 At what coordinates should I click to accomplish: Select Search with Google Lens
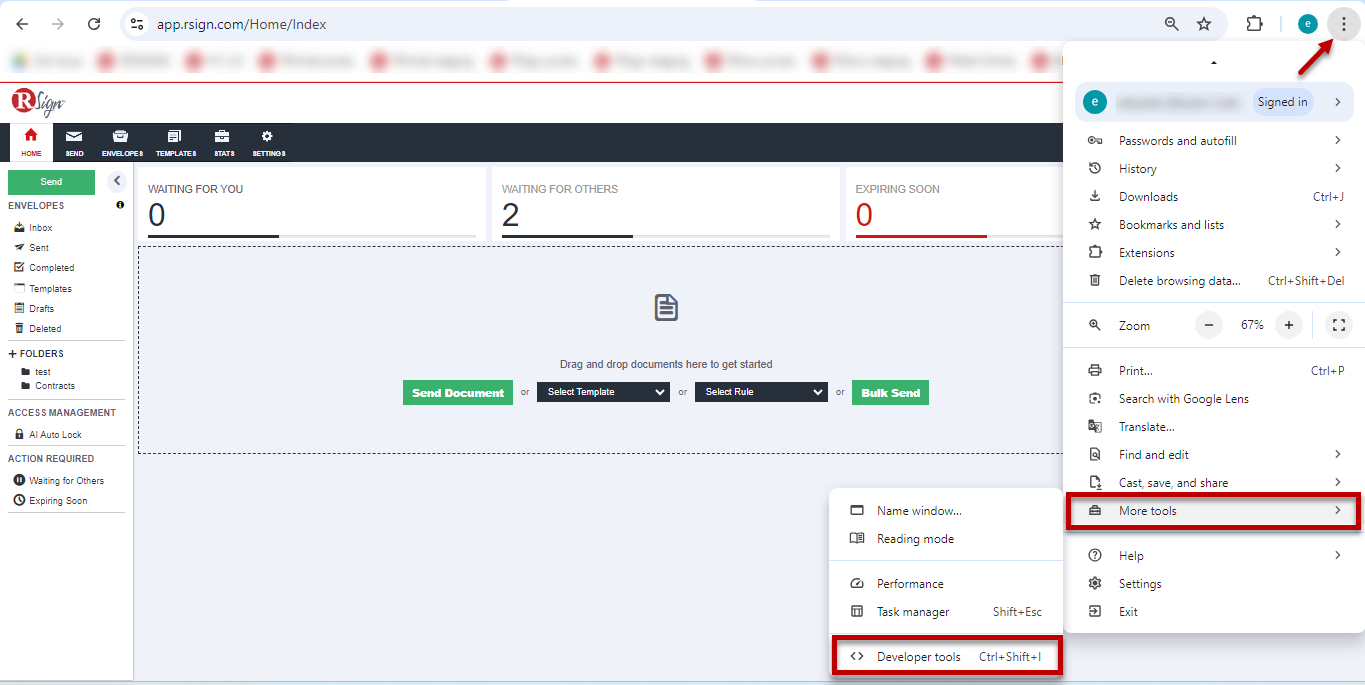click(1214, 399)
